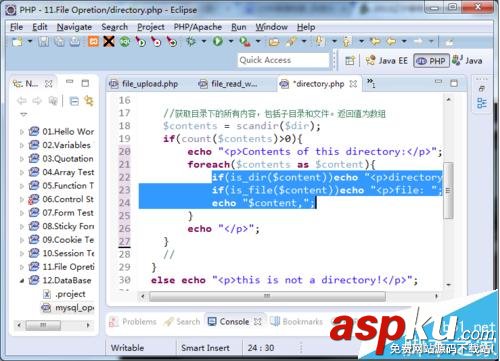
Task: Open the Navigate menu
Action: 74,27
